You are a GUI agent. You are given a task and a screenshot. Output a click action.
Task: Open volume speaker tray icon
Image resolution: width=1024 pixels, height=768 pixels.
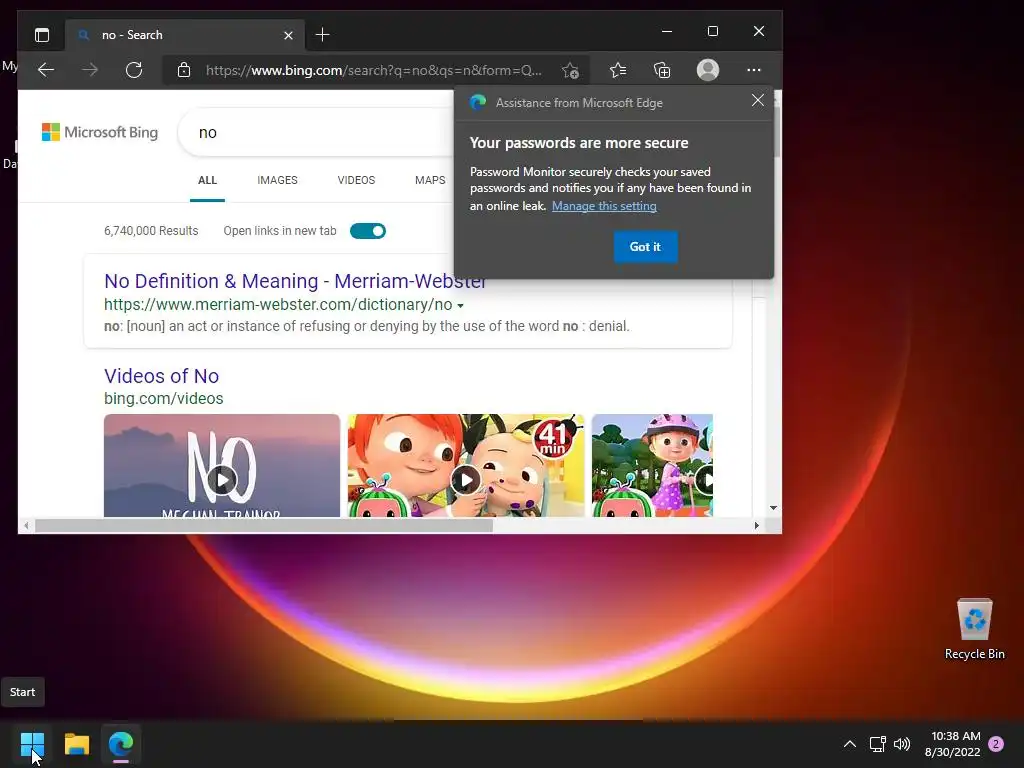[x=902, y=744]
